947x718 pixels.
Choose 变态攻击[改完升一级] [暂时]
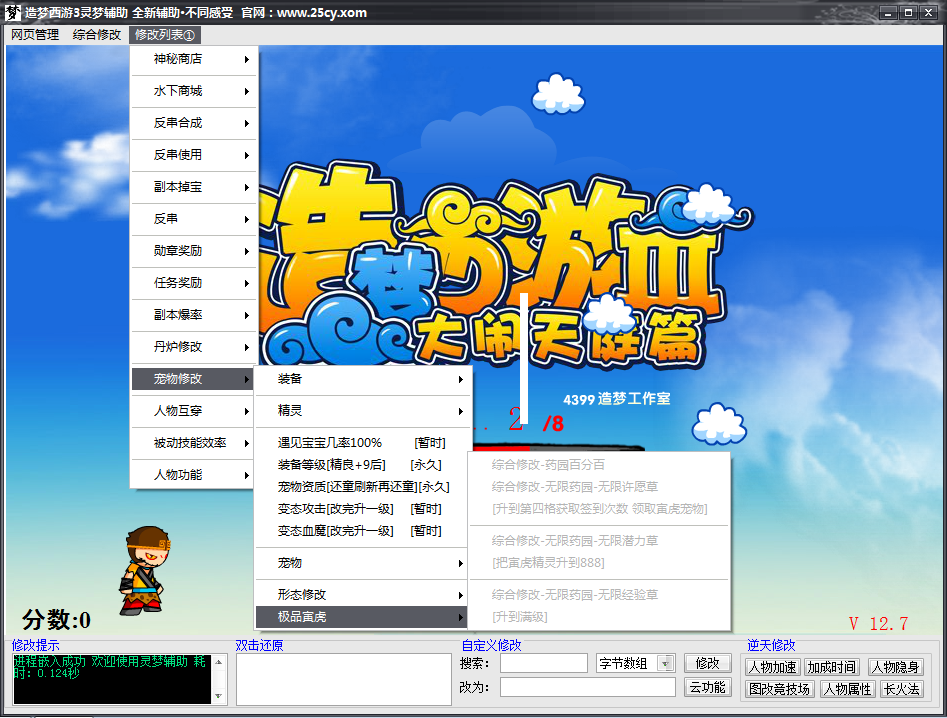[x=363, y=509]
